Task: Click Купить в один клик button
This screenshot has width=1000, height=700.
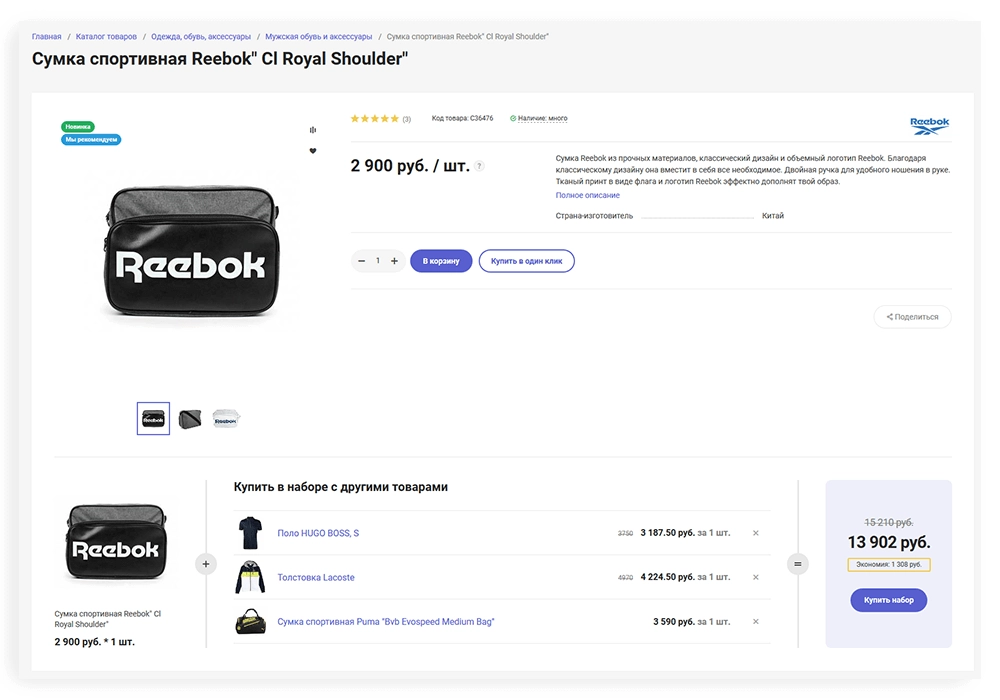Action: tap(526, 261)
